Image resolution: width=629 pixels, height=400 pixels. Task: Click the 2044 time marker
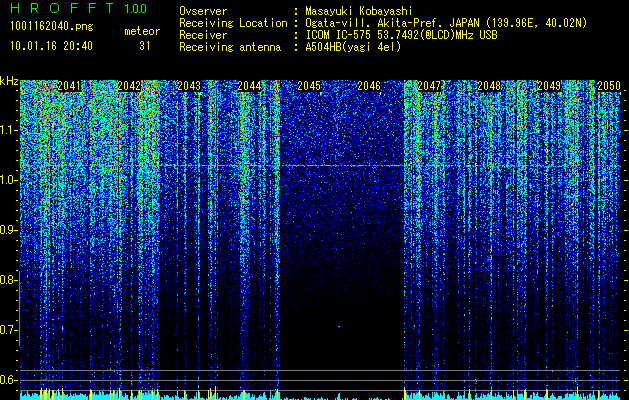click(249, 86)
